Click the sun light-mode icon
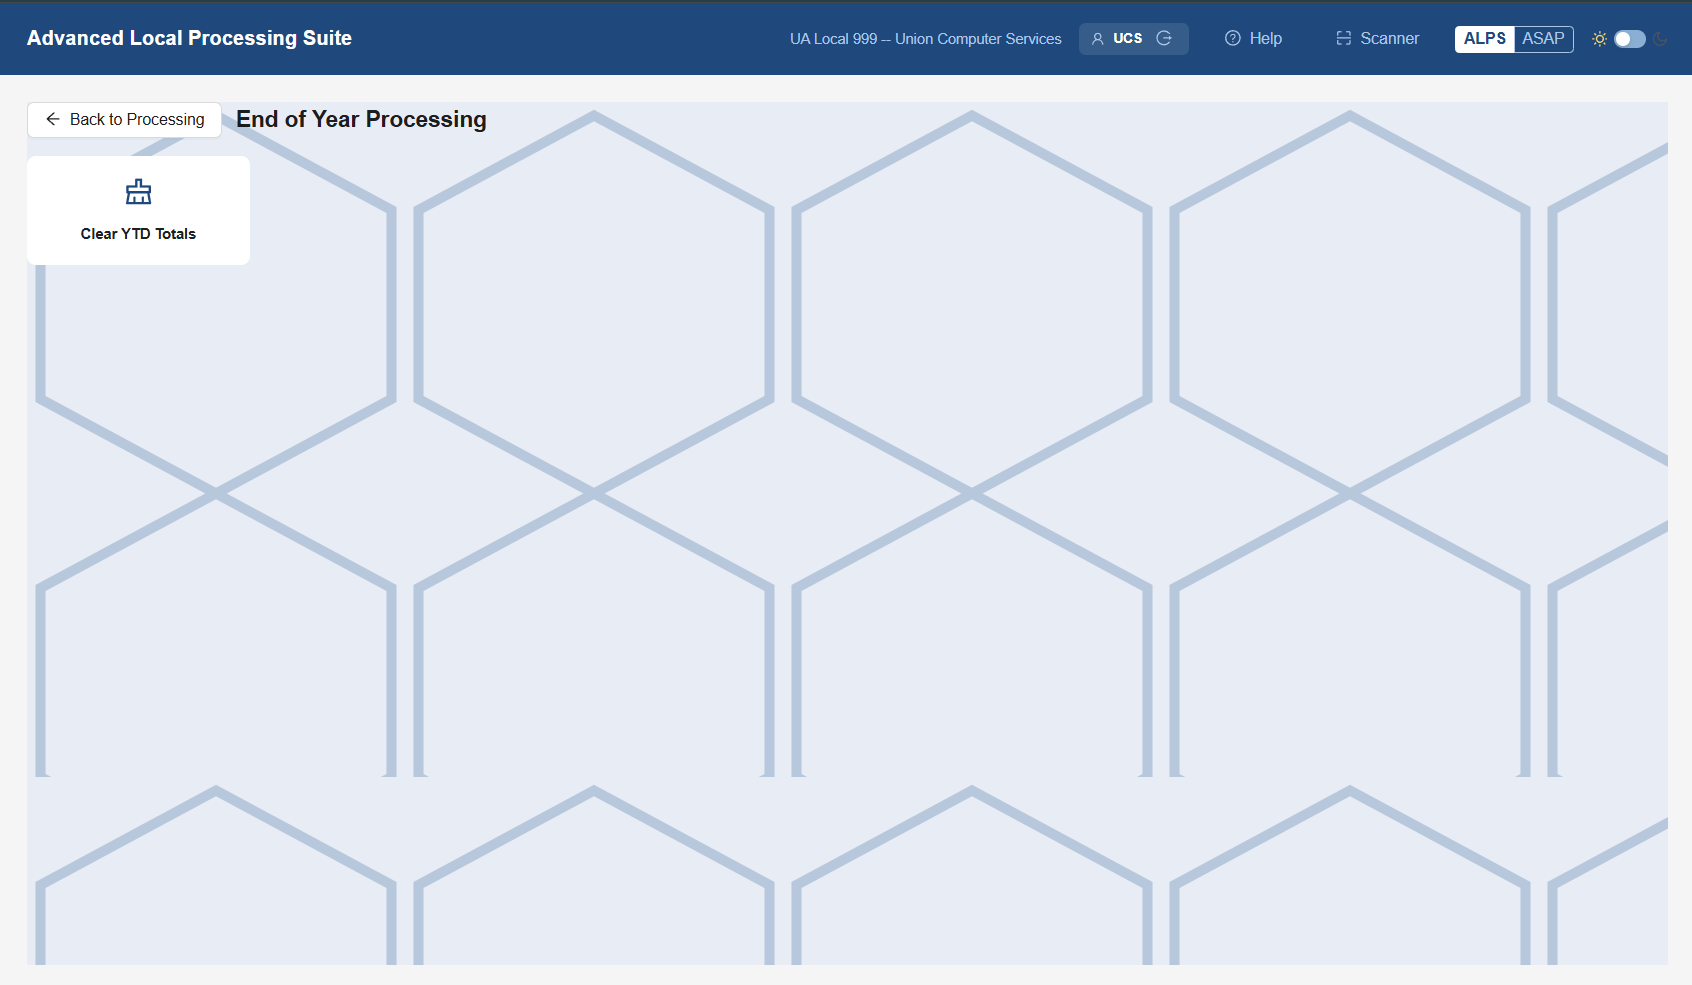This screenshot has height=985, width=1692. coord(1599,39)
